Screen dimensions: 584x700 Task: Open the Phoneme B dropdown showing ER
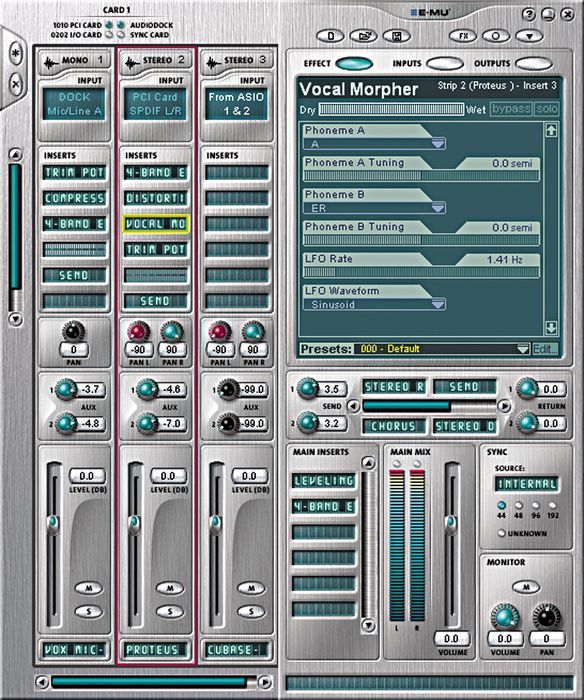(374, 208)
